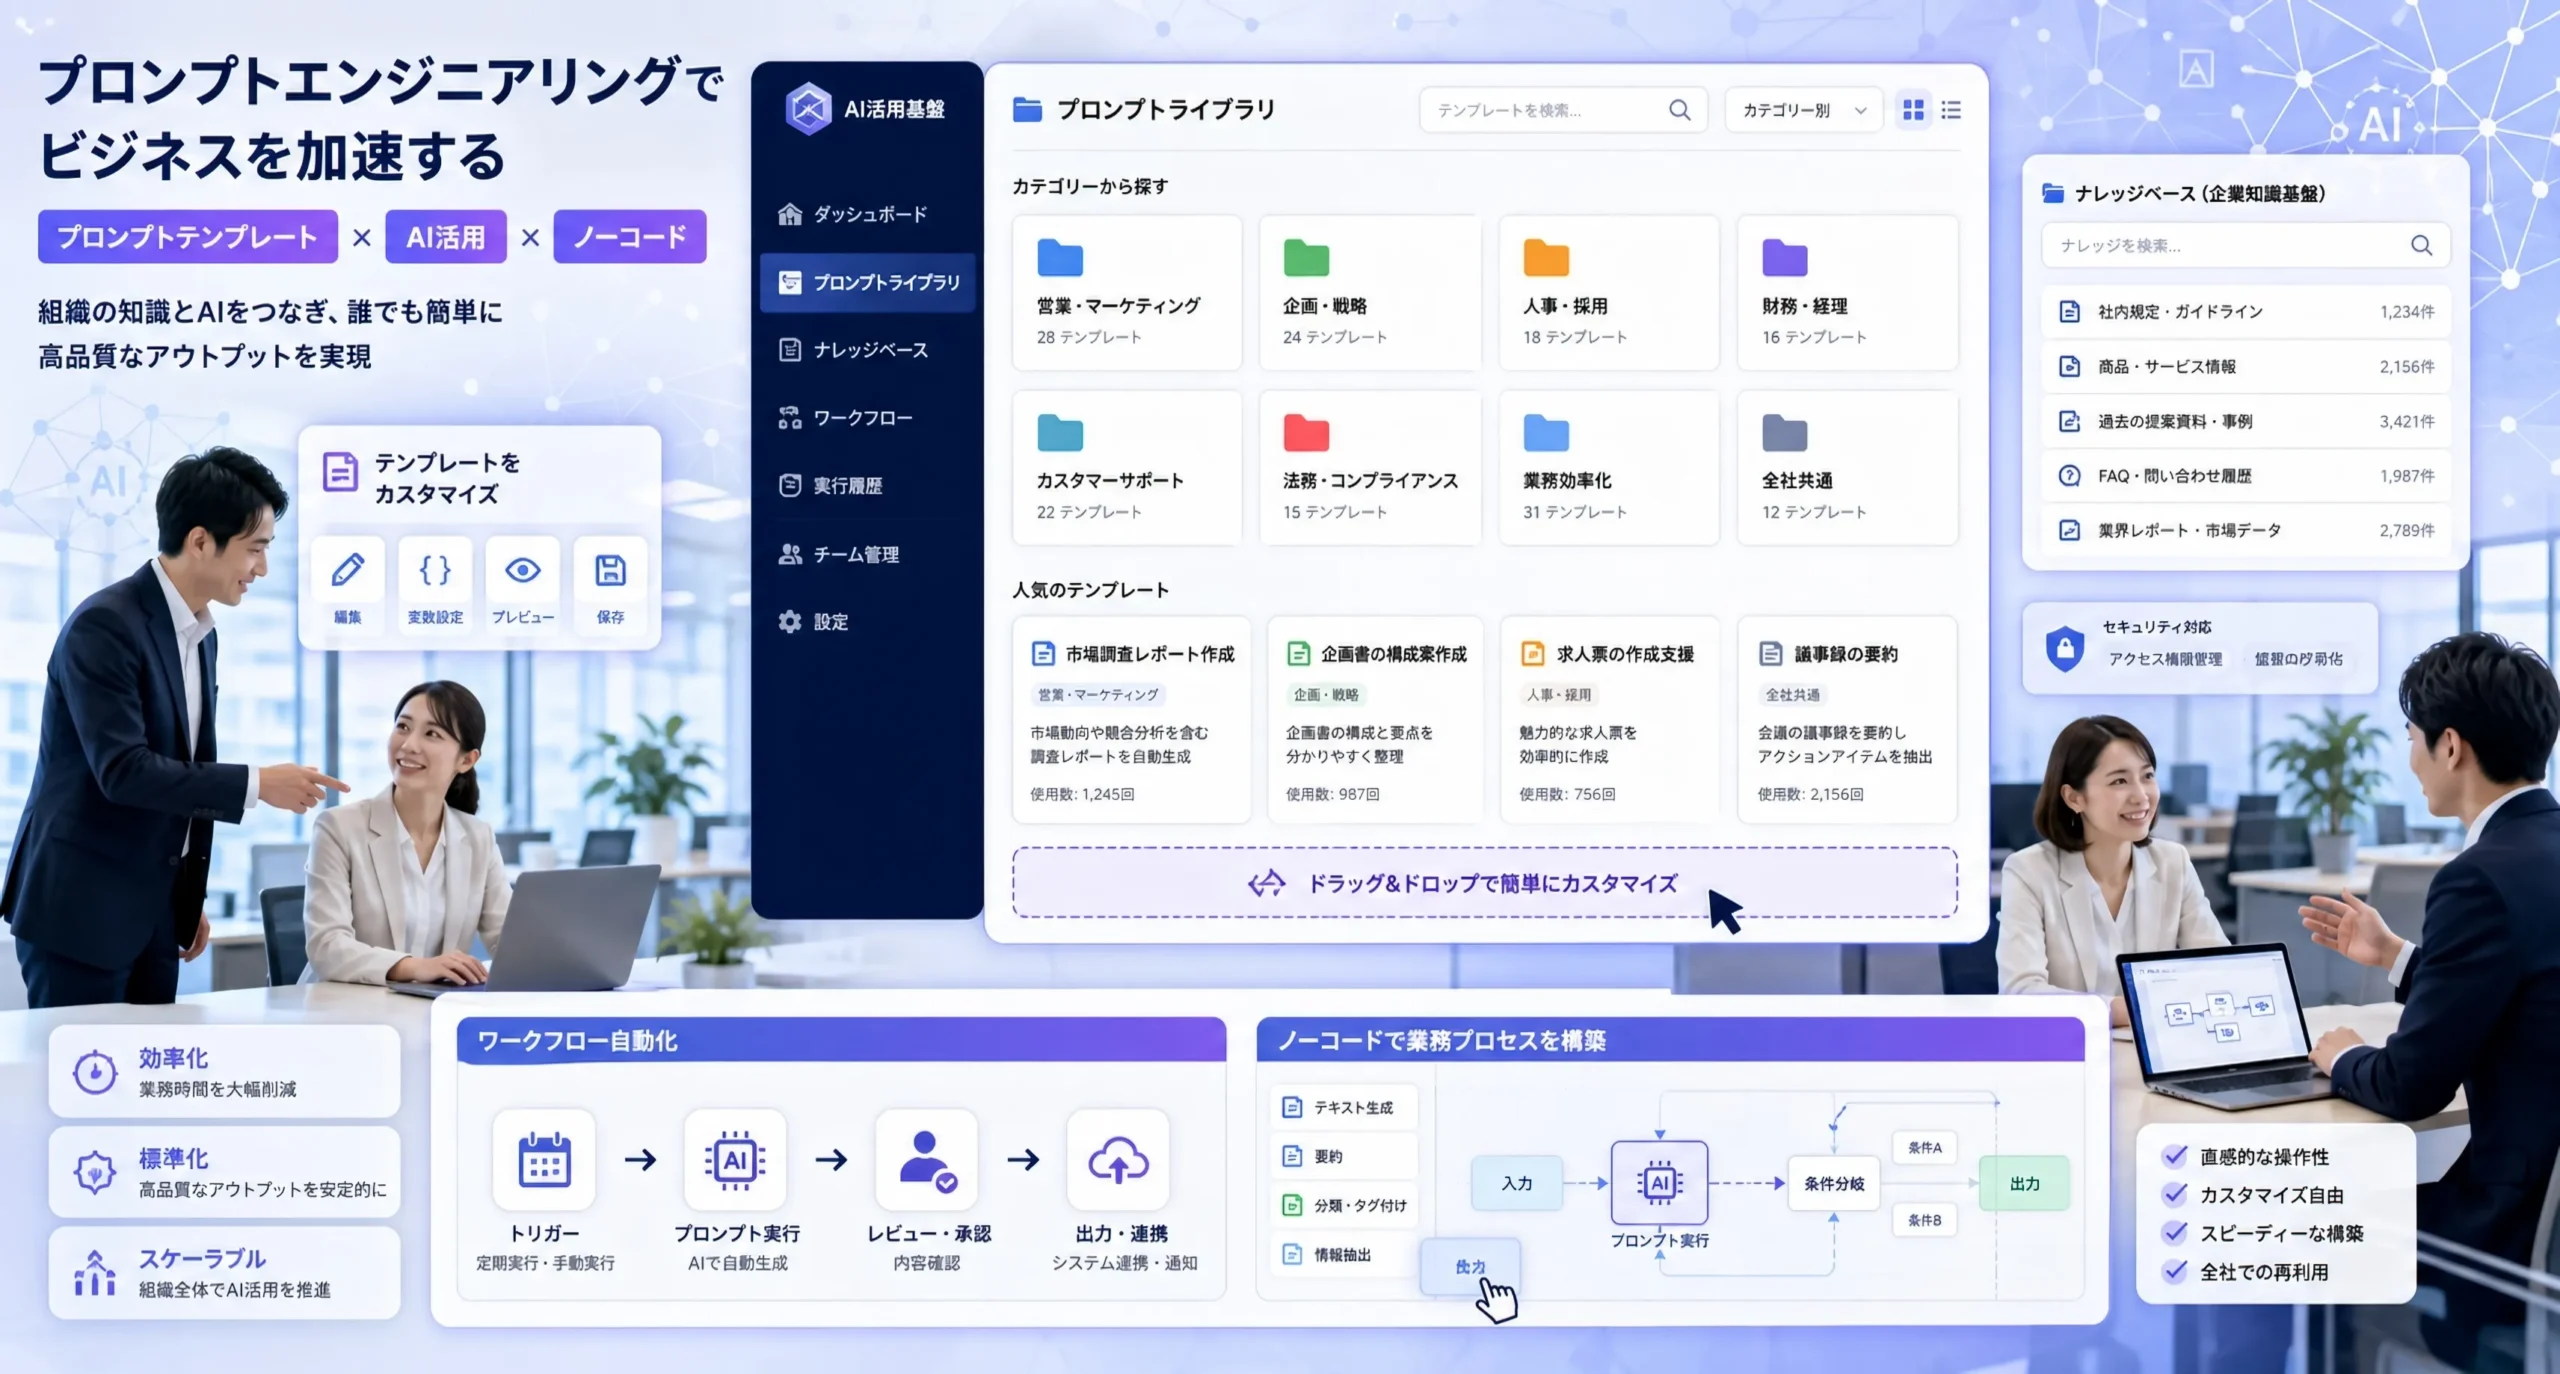Open the 企画書の構成案作成 template

click(1375, 720)
